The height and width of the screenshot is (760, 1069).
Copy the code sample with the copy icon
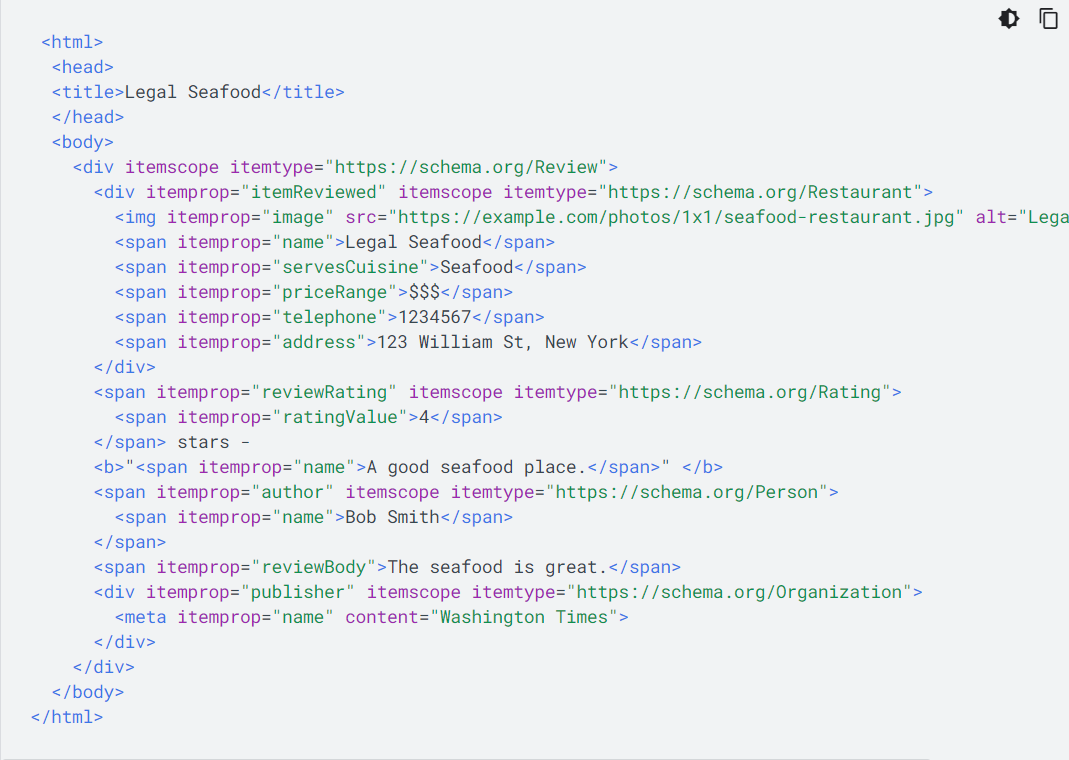point(1048,19)
